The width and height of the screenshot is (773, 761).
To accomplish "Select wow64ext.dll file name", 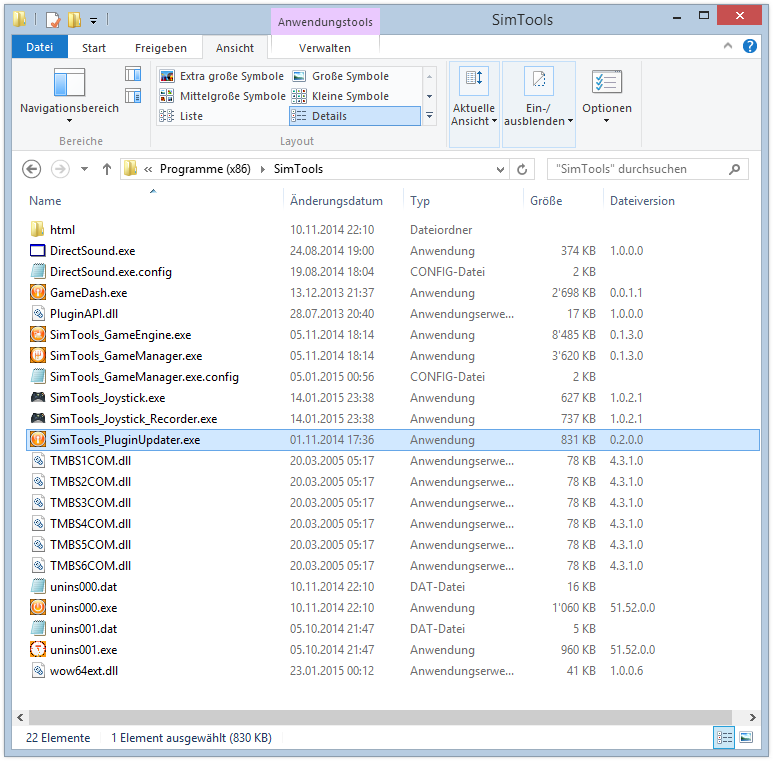I will 84,671.
